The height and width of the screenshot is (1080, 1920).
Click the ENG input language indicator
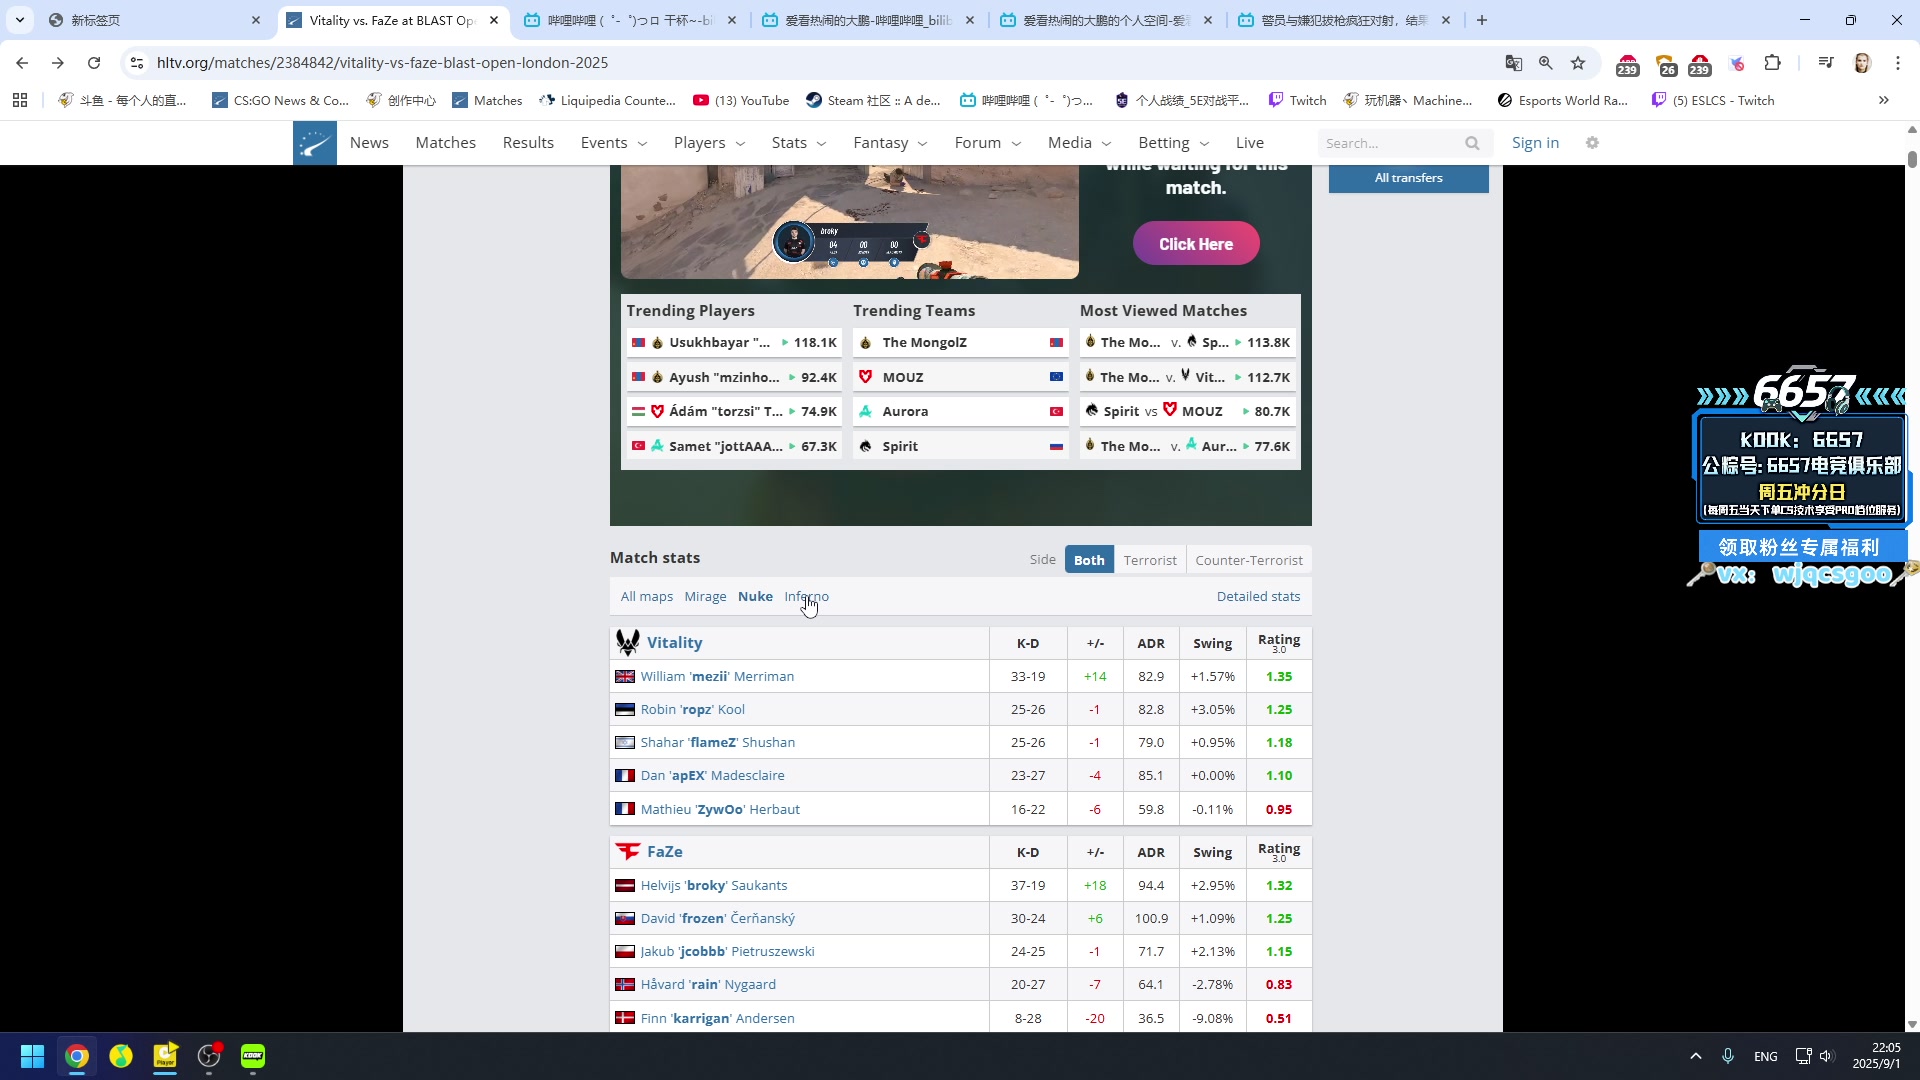tap(1766, 1056)
